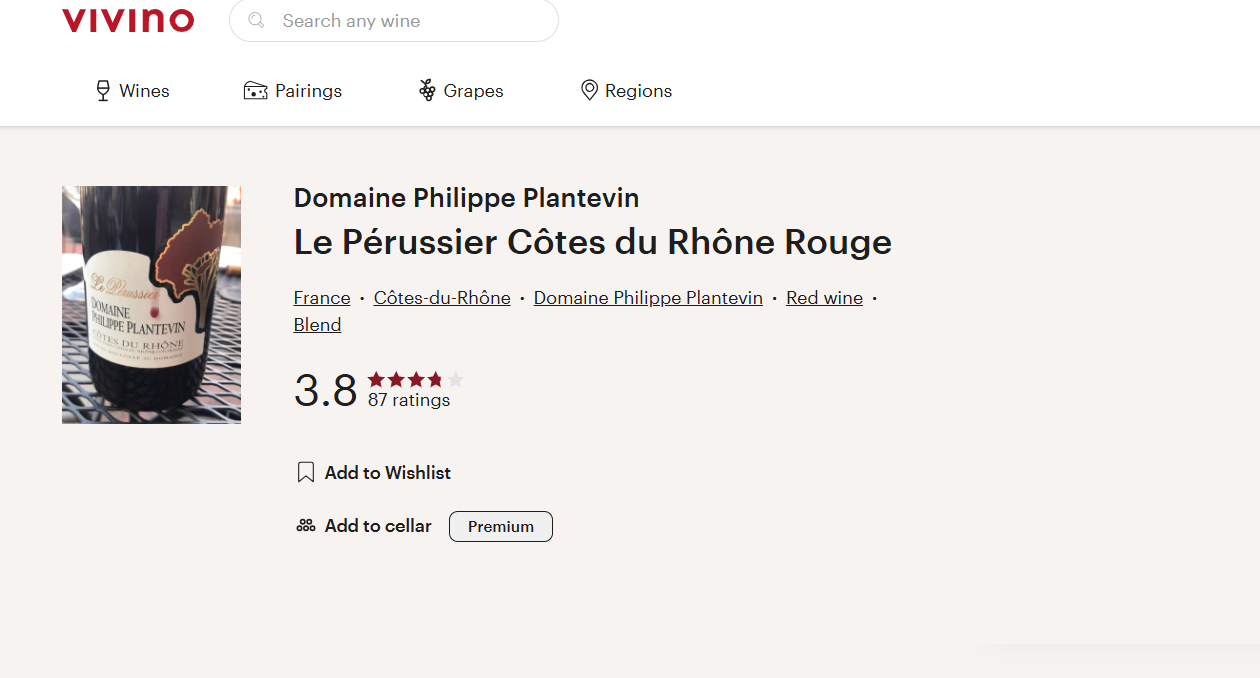Click the star rating display

tap(415, 379)
